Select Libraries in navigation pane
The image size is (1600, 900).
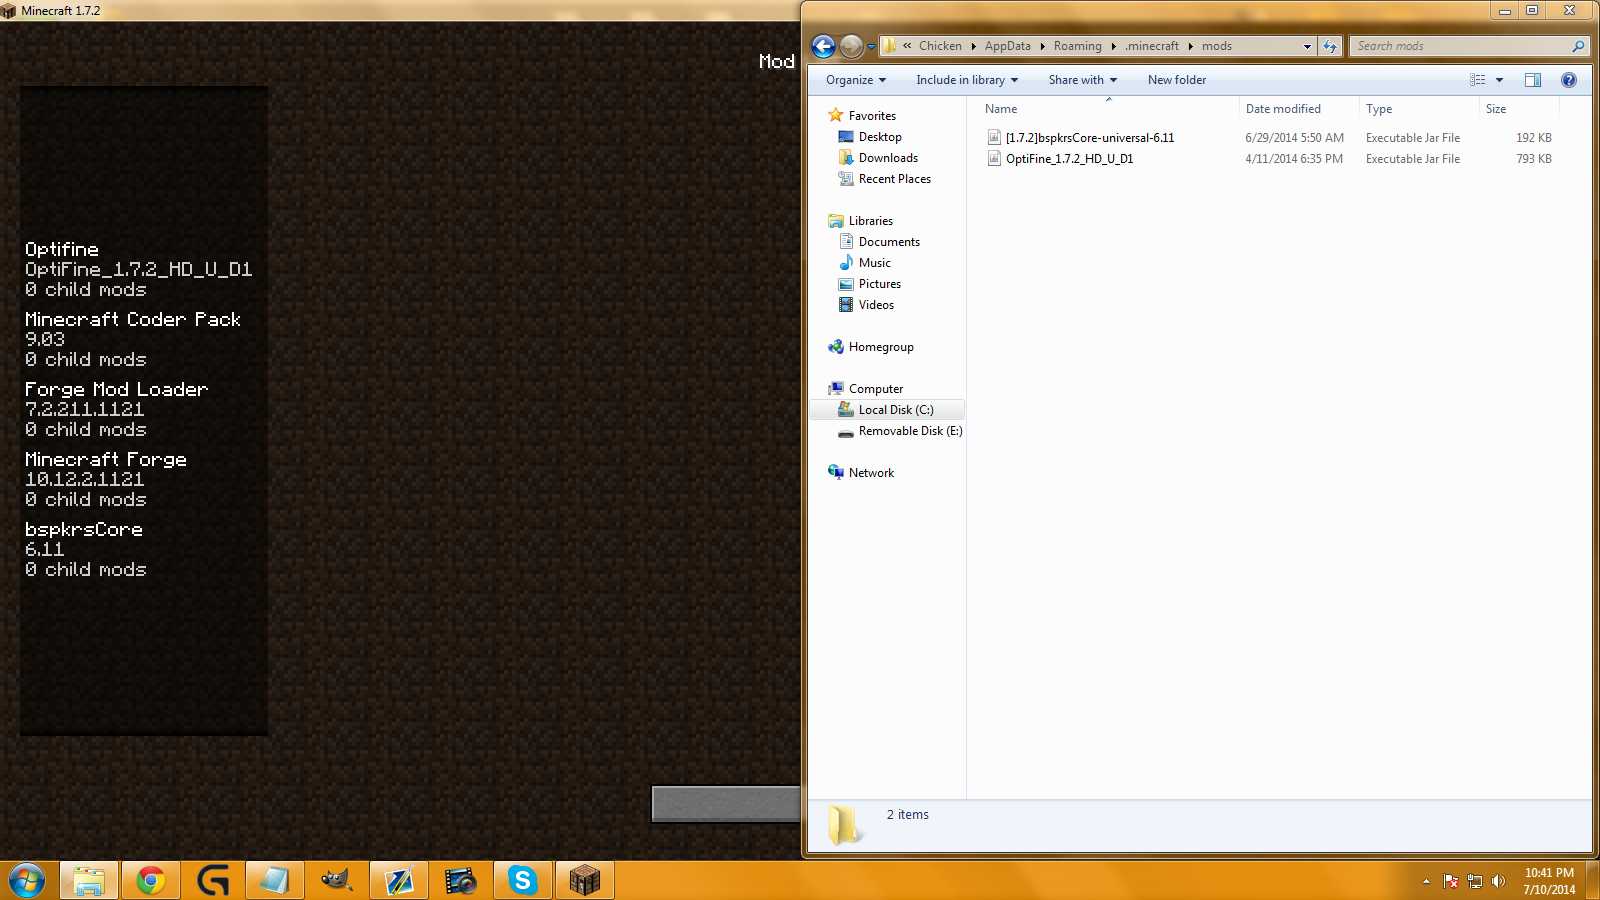pyautogui.click(x=870, y=221)
